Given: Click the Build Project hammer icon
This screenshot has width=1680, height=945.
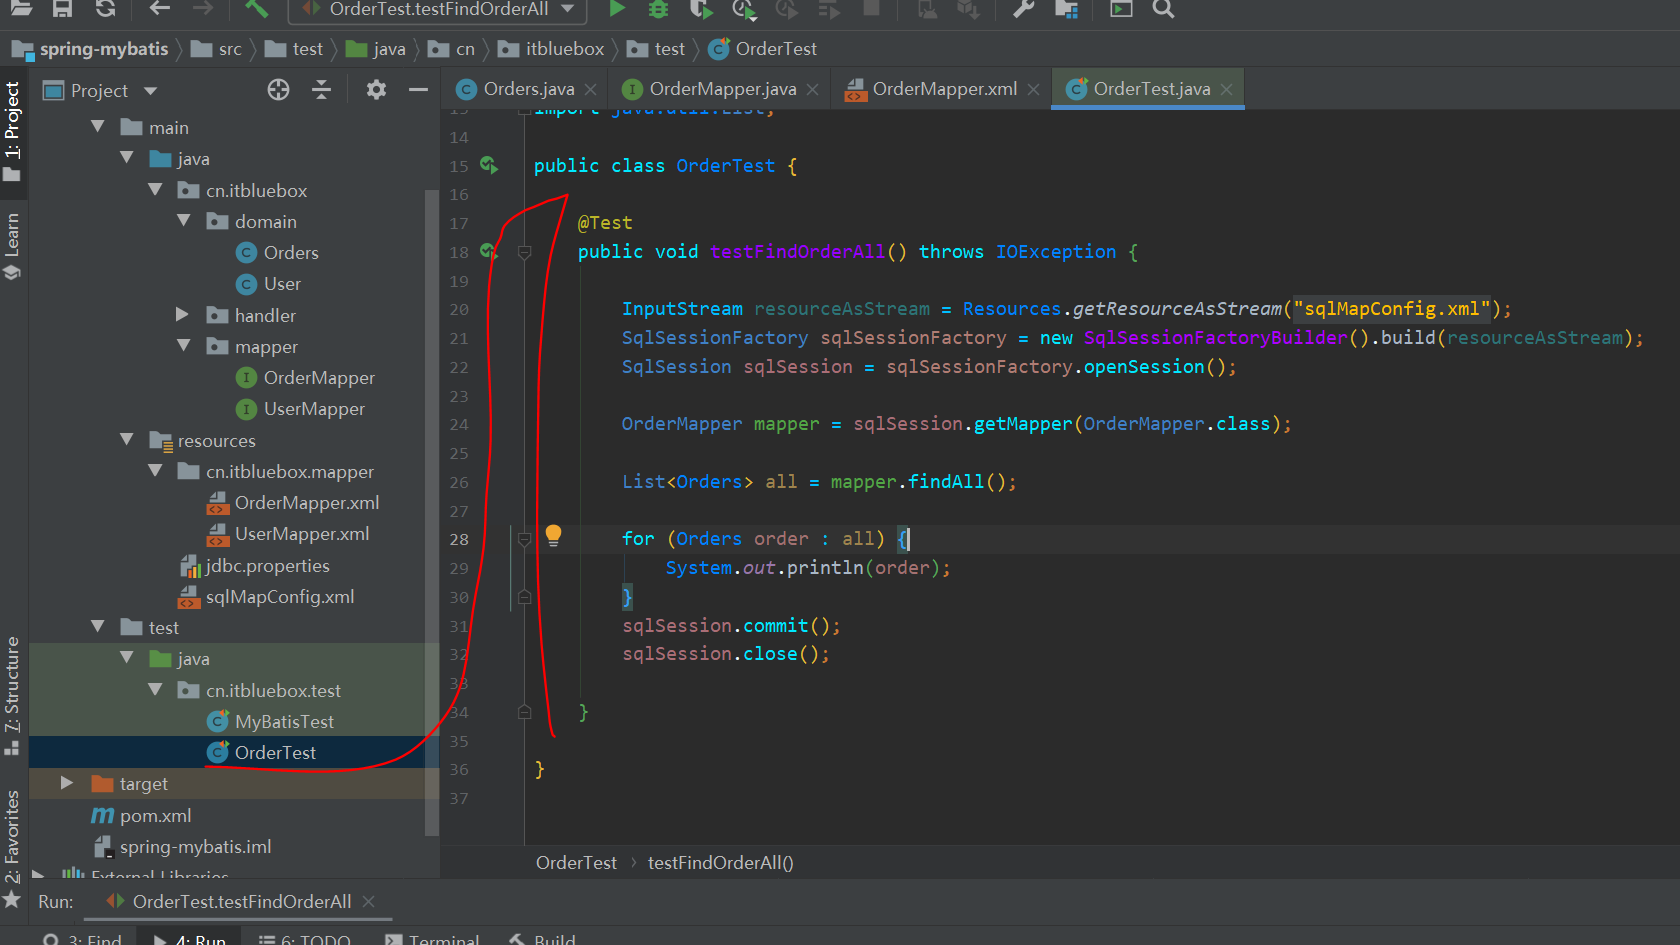Looking at the screenshot, I should (256, 9).
